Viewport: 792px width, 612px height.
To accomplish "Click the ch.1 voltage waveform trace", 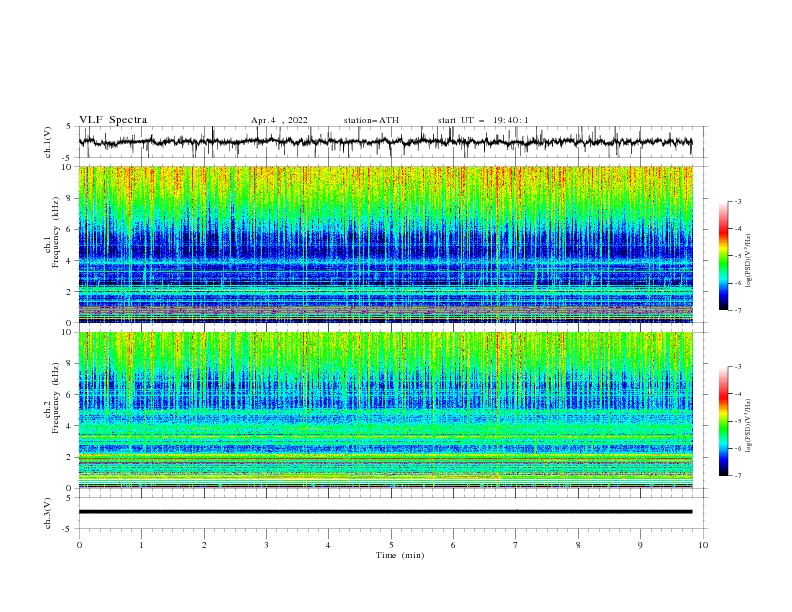I will 385,142.
